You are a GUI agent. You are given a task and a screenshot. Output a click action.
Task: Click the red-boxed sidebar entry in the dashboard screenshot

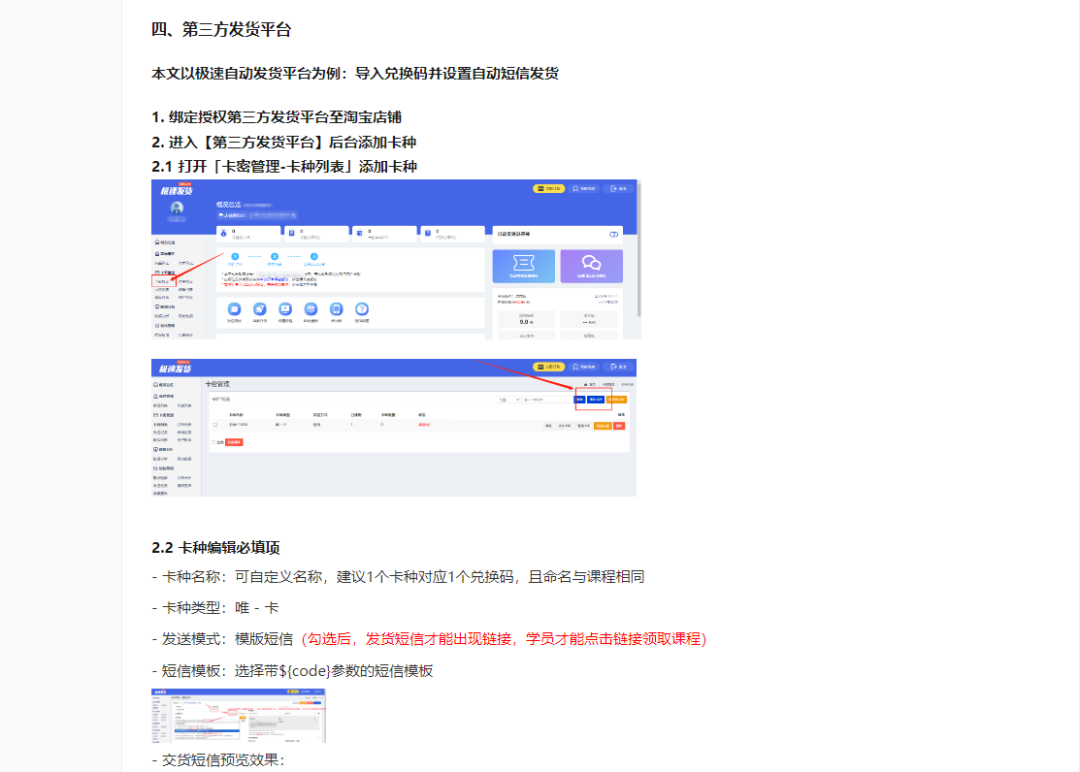(163, 282)
